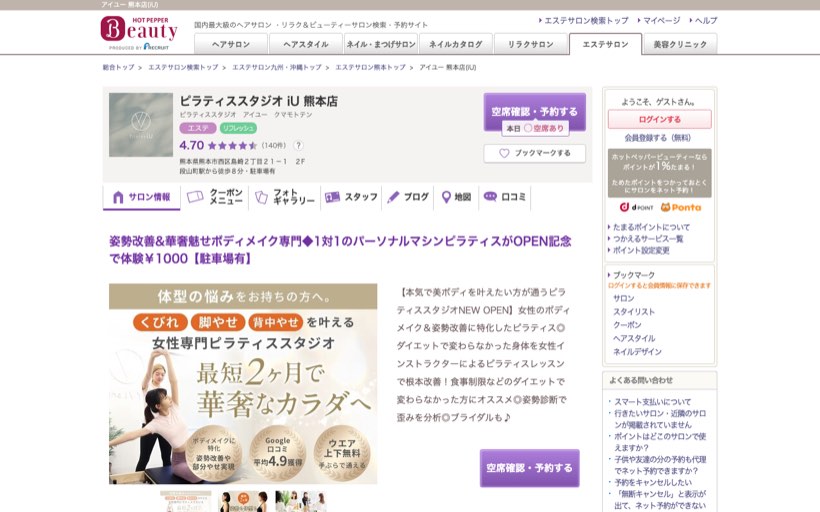Switch to the 口コミ tab
This screenshot has width=820, height=512.
(x=505, y=197)
